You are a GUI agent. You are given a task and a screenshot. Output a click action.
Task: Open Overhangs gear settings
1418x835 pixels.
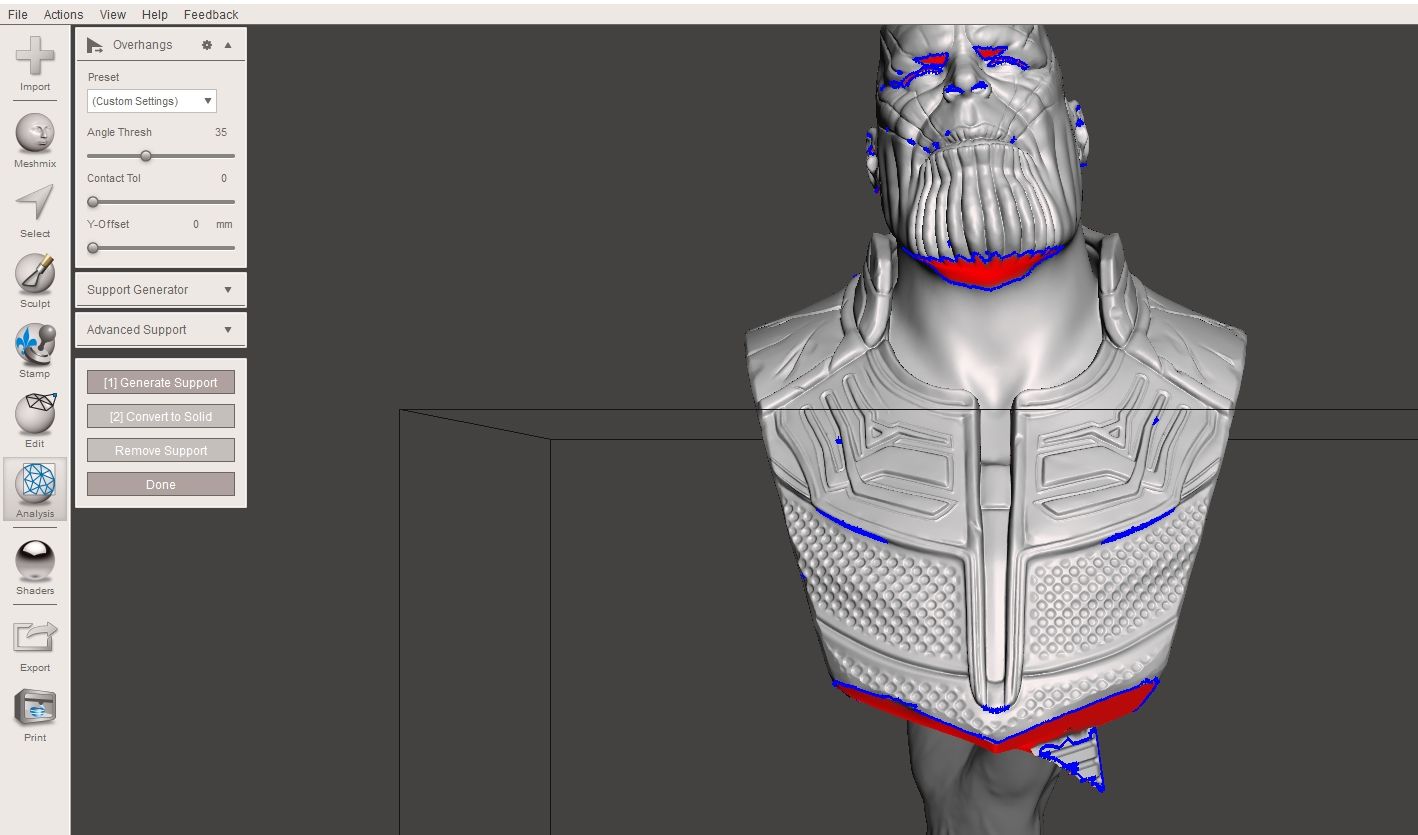tap(207, 45)
